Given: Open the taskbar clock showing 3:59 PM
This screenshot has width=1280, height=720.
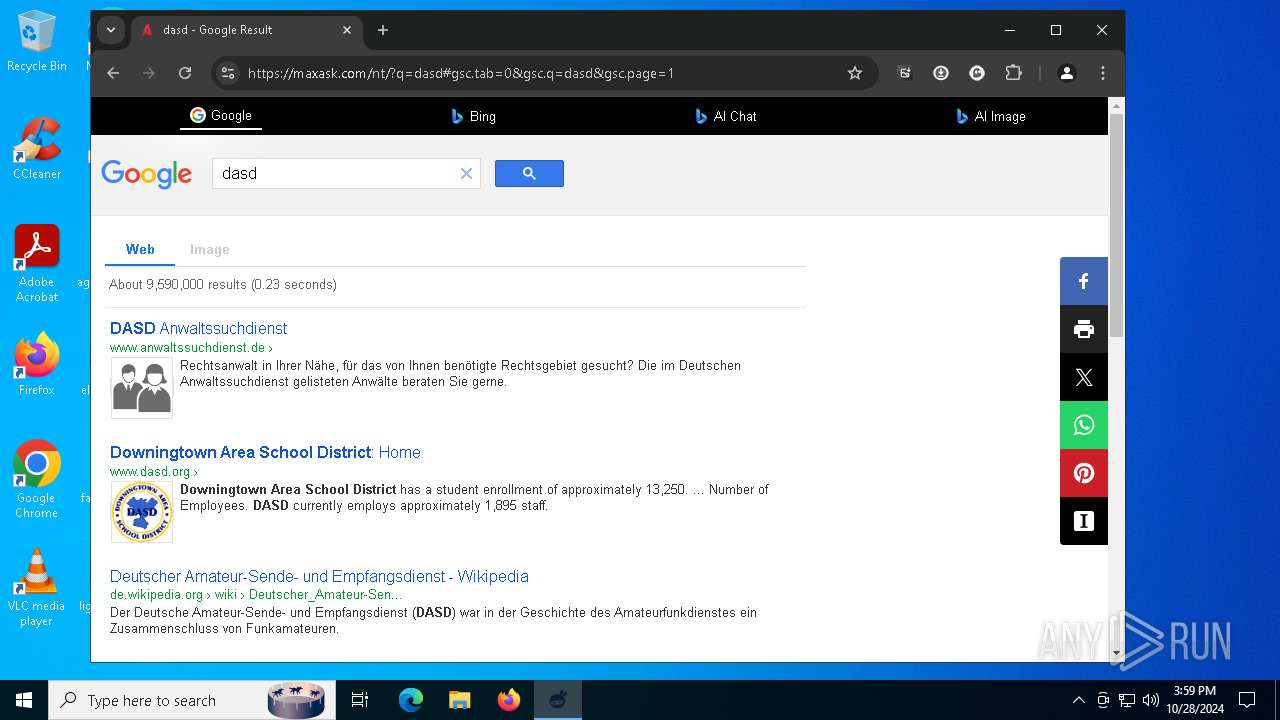Looking at the screenshot, I should pos(1195,700).
